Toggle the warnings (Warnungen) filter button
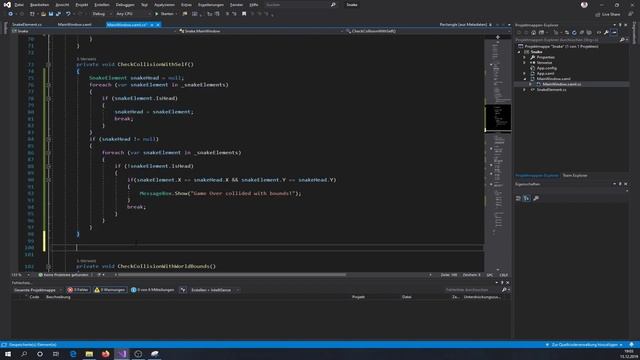The height and width of the screenshot is (360, 640). [x=110, y=290]
